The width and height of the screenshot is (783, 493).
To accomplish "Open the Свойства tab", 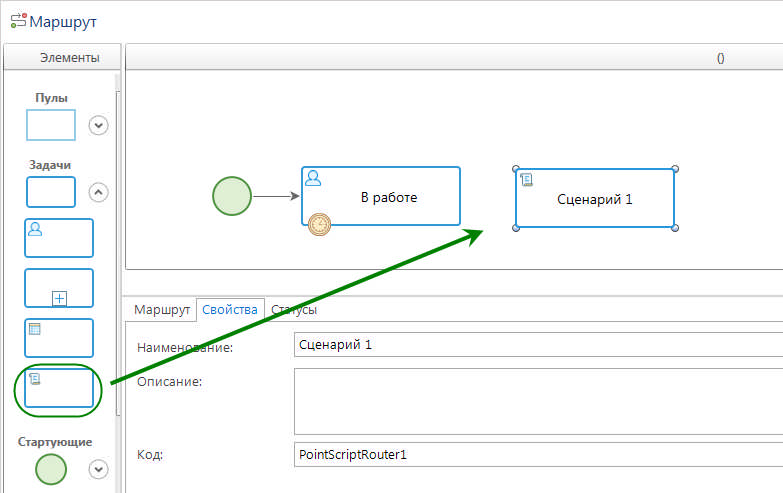I will coord(230,310).
